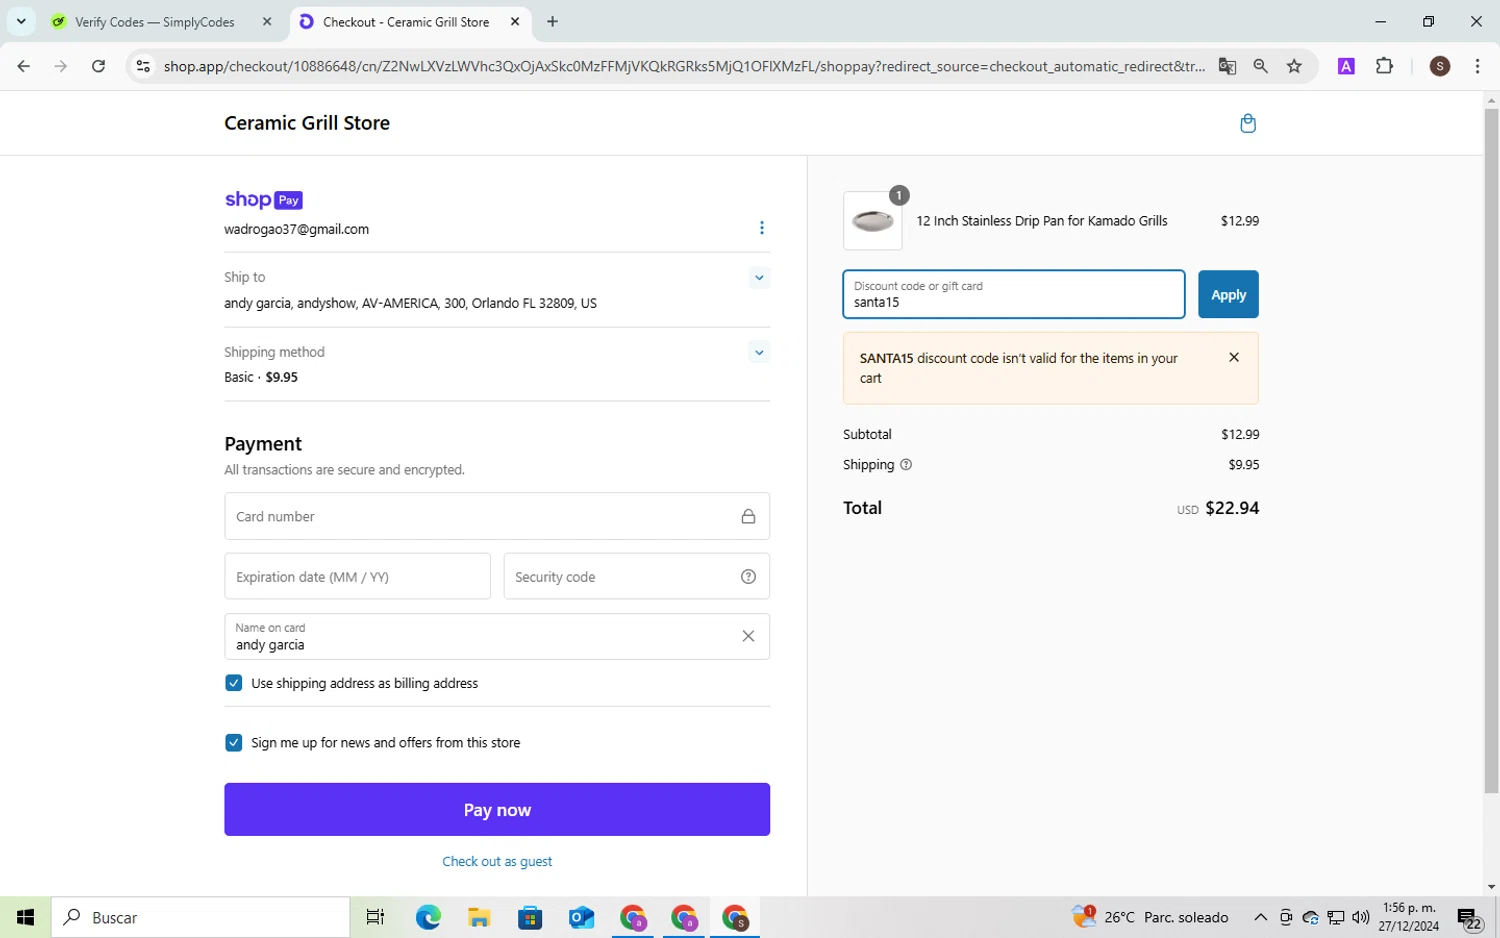Switch to the Verify Codes — SimplyCodes tab
The width and height of the screenshot is (1500, 938).
[x=155, y=21]
